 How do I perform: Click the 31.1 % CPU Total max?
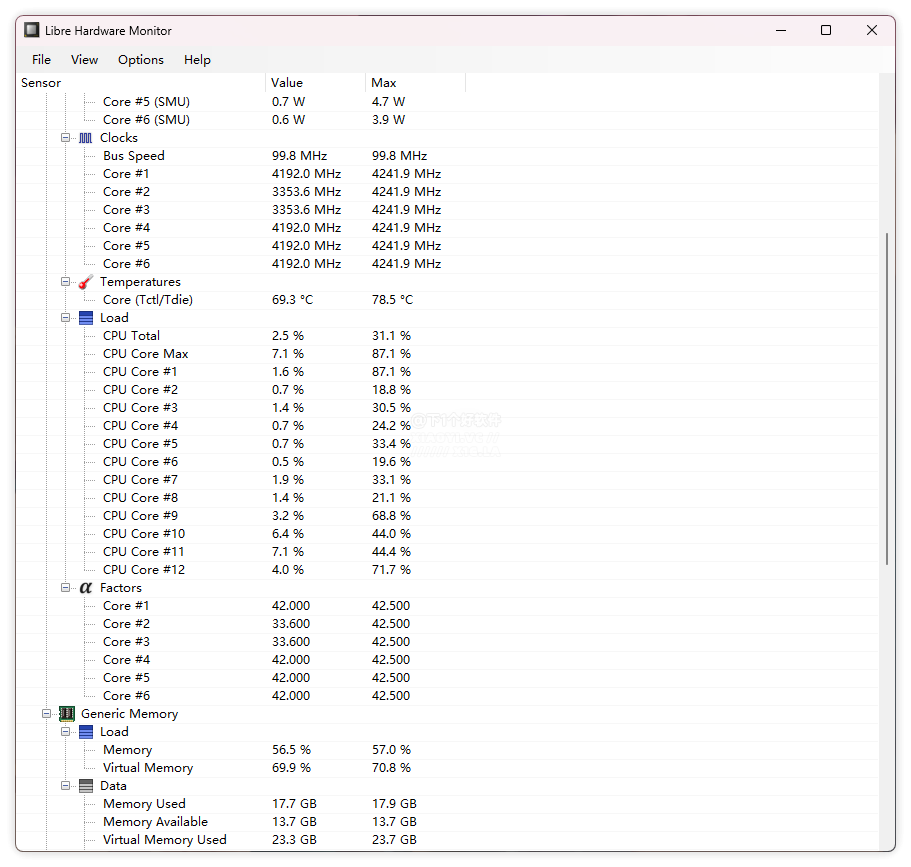pos(391,336)
